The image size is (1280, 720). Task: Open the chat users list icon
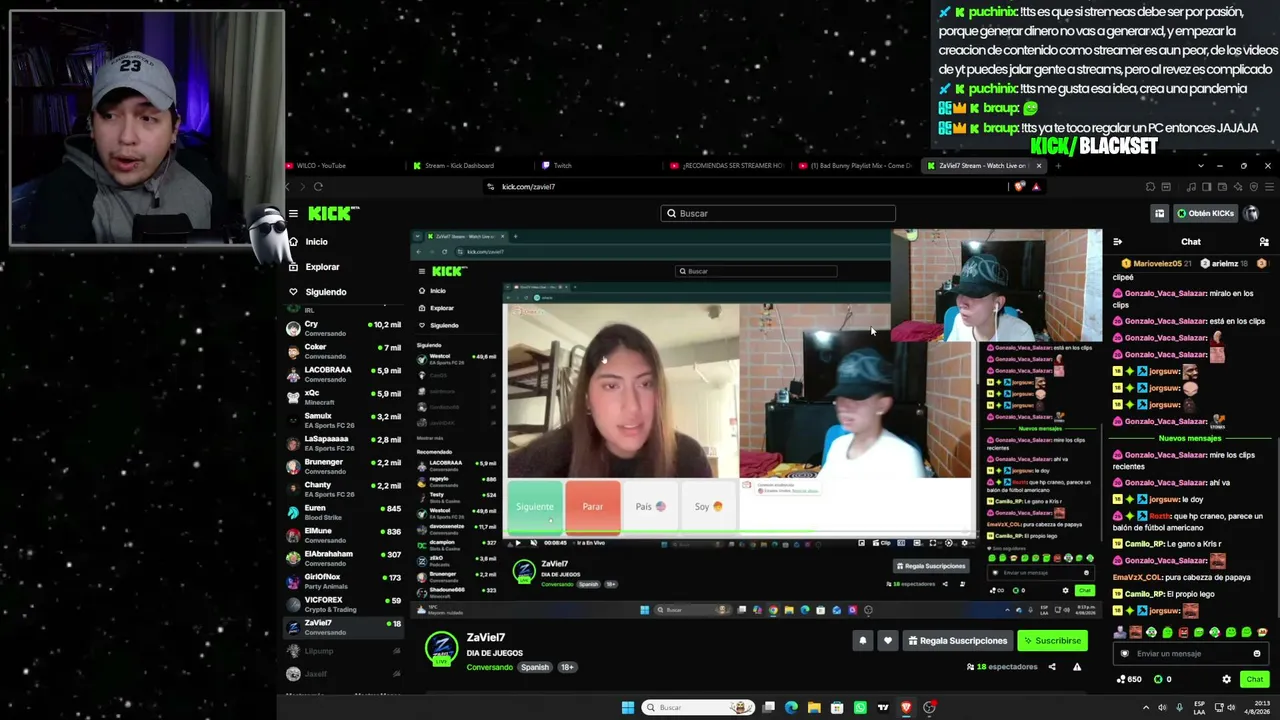[x=1264, y=241]
